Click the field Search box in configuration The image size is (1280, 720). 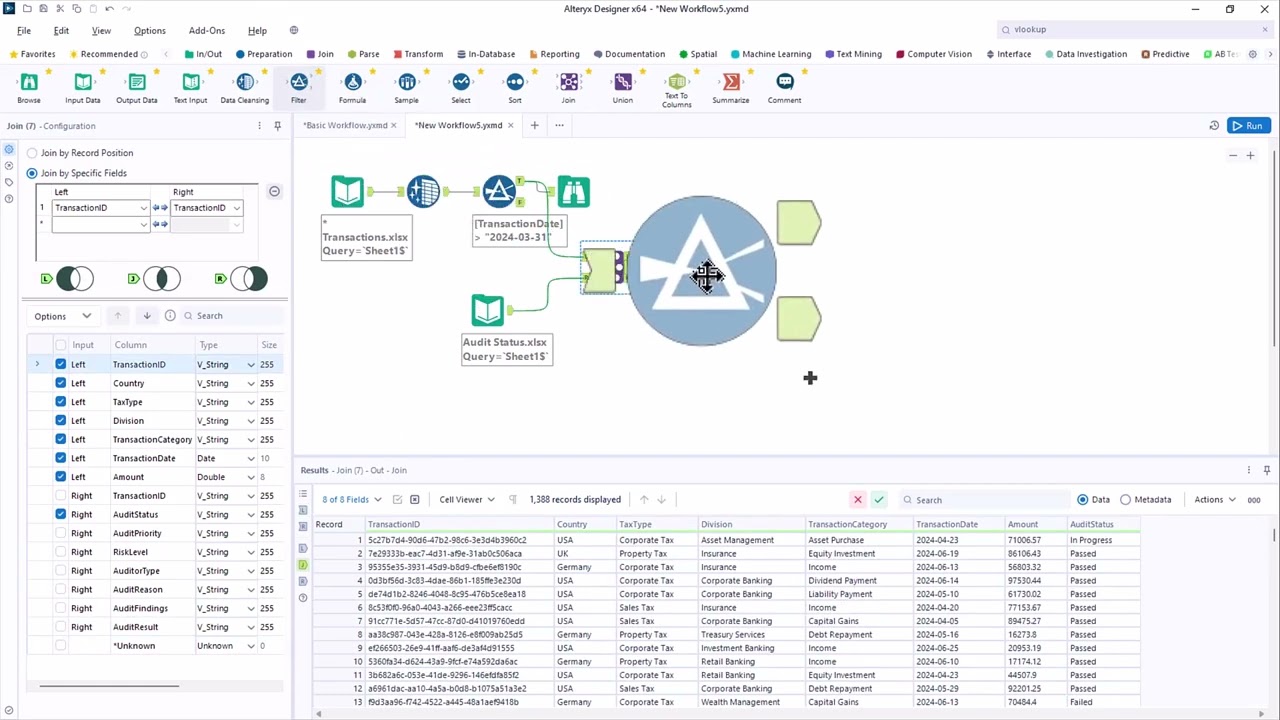pos(232,316)
